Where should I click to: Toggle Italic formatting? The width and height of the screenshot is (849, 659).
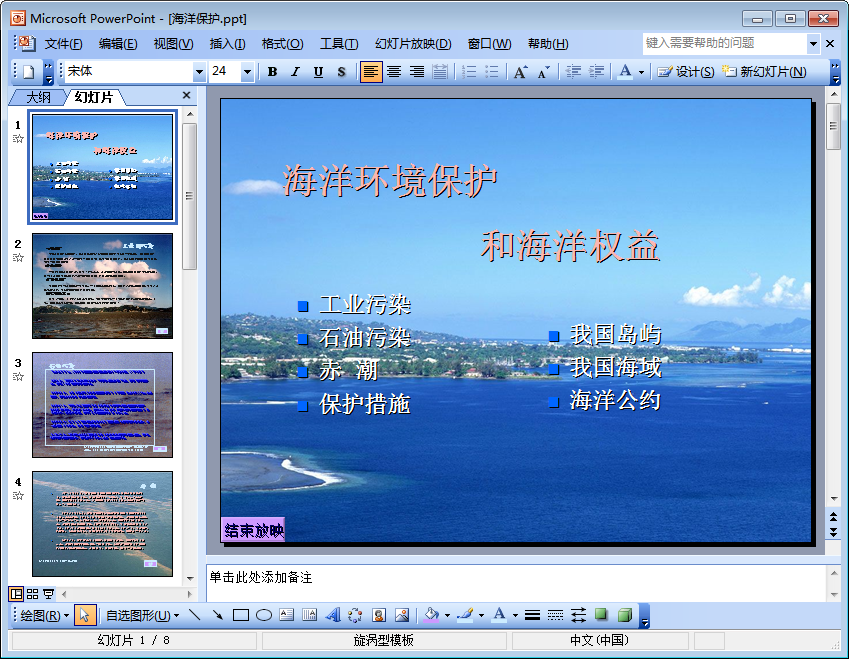click(x=295, y=71)
